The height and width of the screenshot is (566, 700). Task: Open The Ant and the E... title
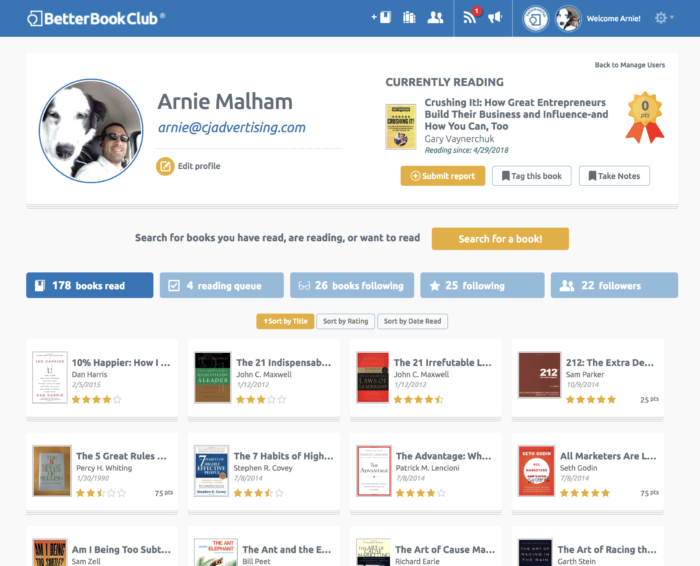(x=287, y=549)
